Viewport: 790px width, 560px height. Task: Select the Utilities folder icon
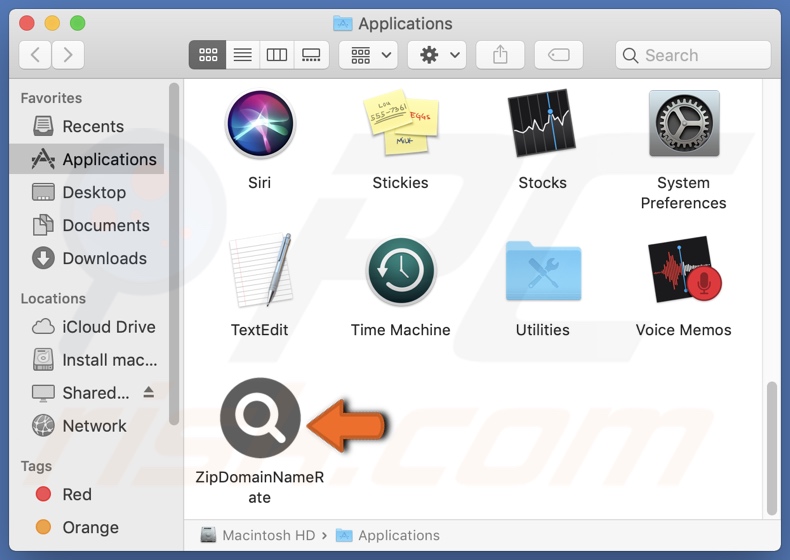543,271
